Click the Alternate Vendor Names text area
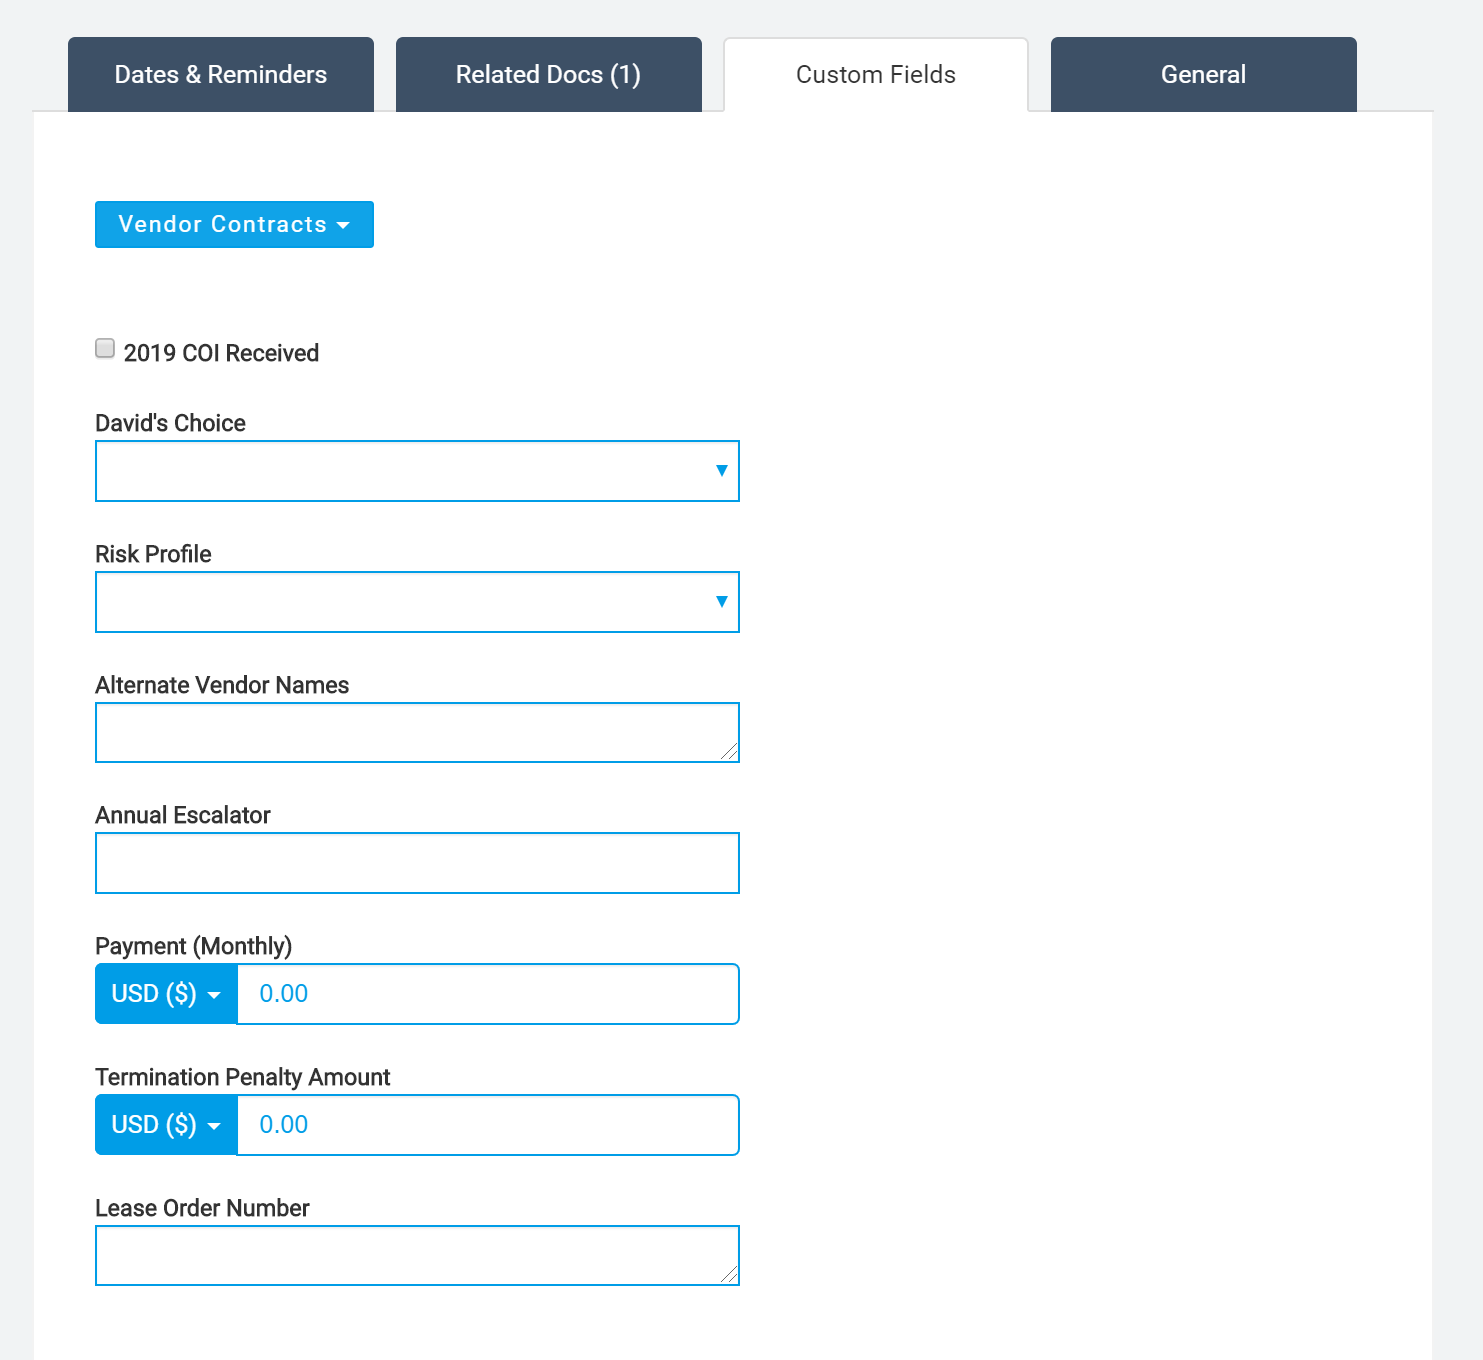 (417, 733)
